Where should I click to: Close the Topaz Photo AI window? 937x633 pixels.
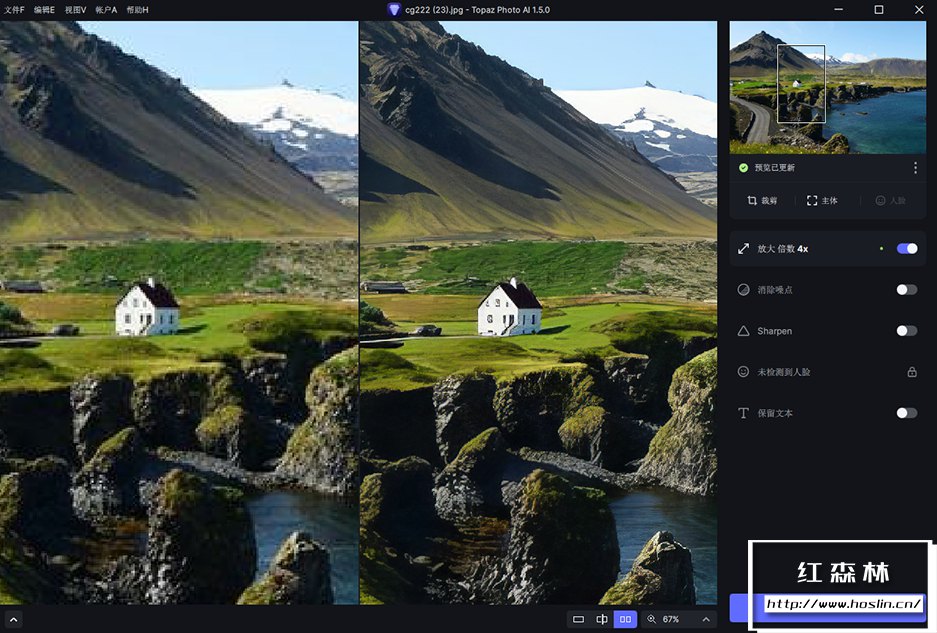(919, 10)
